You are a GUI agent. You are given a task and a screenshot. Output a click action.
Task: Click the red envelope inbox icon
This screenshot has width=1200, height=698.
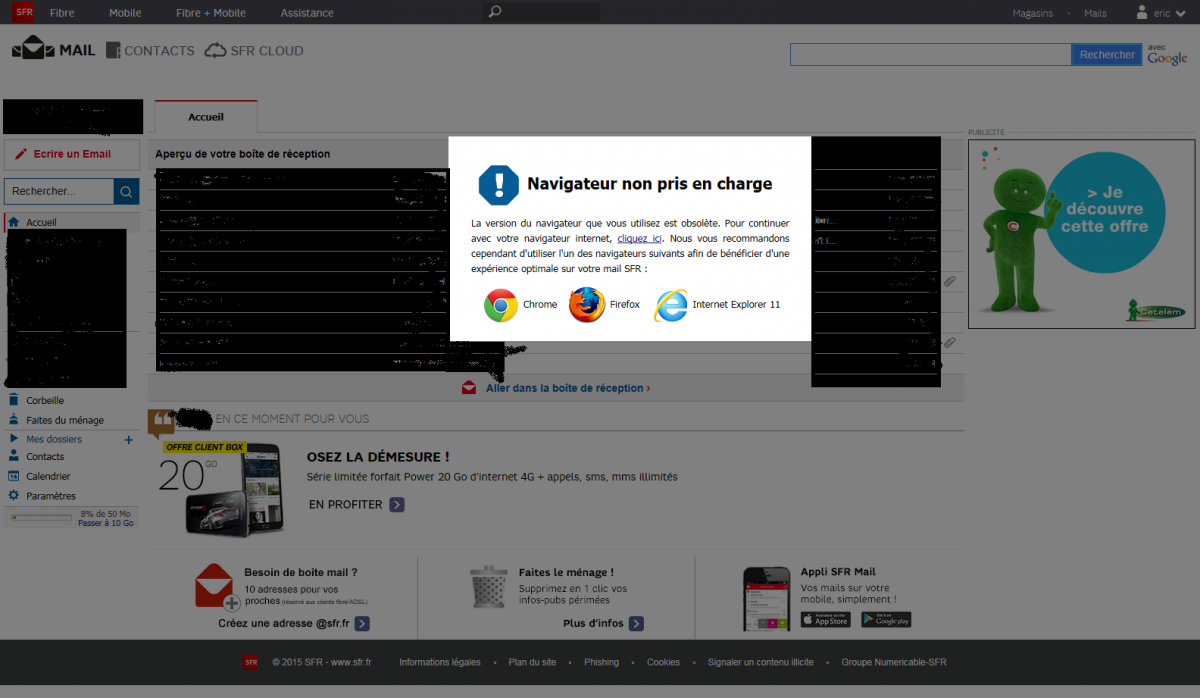[x=469, y=388]
